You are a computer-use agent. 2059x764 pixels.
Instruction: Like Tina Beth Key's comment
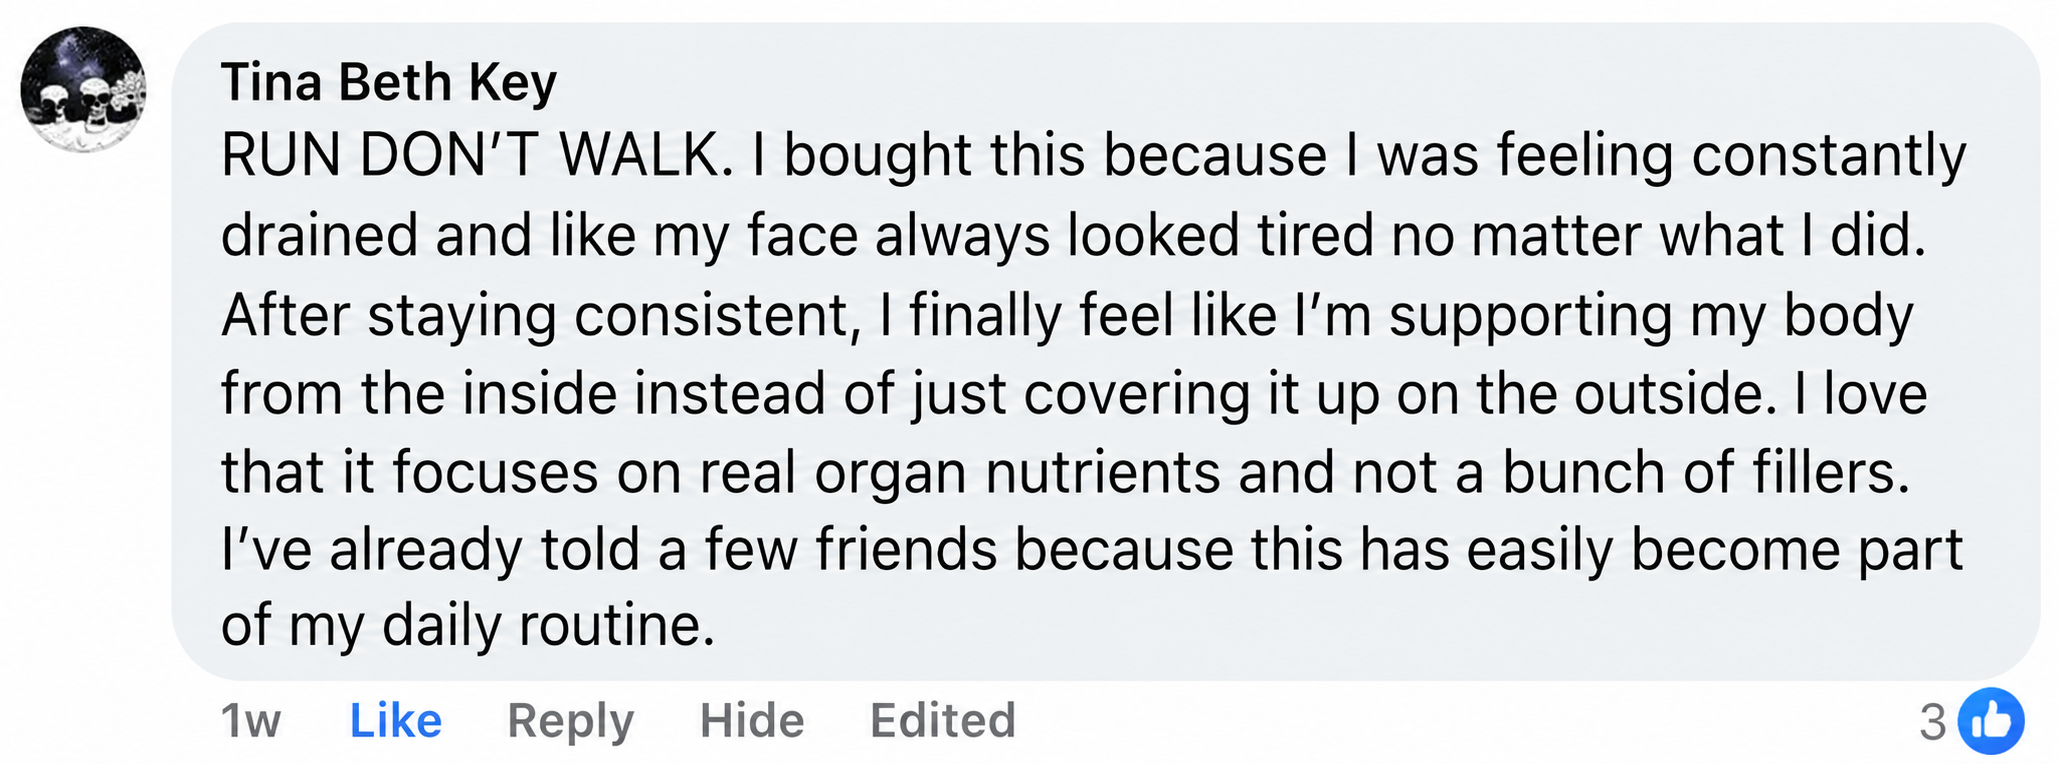396,721
